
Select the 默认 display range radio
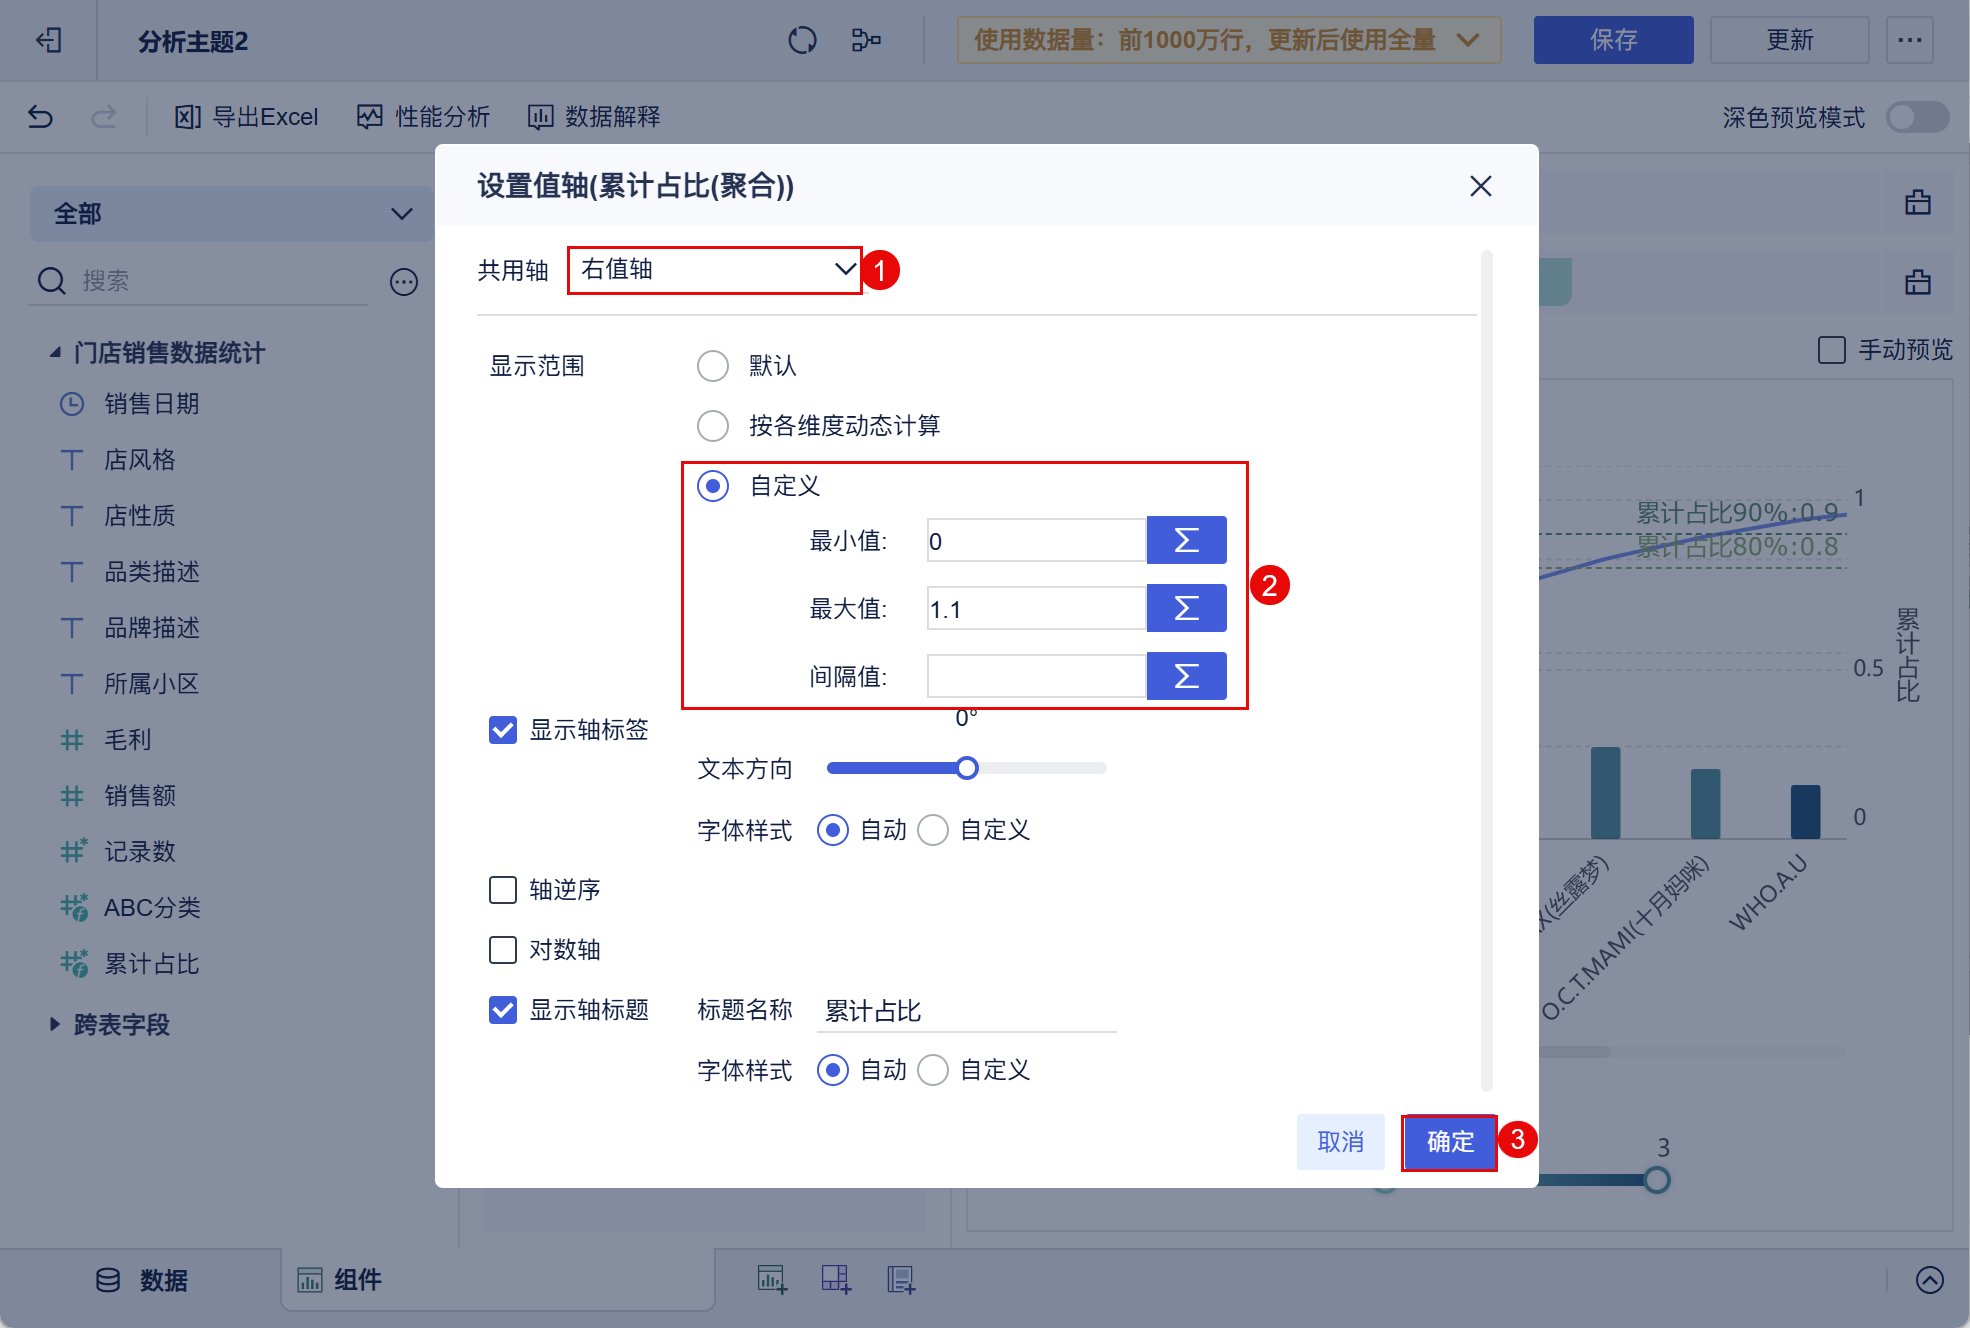(713, 366)
